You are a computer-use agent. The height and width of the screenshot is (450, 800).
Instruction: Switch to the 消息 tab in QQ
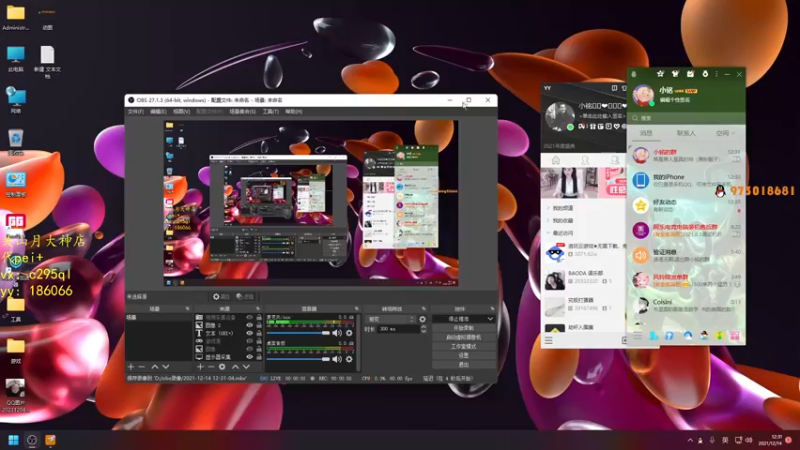pyautogui.click(x=646, y=133)
